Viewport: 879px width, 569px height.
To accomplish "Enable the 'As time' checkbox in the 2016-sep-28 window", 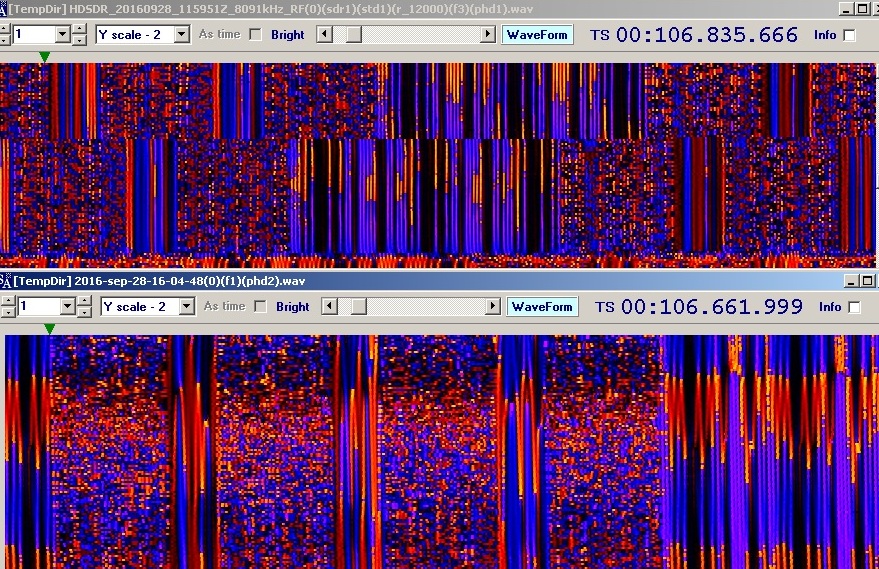I will 260,307.
